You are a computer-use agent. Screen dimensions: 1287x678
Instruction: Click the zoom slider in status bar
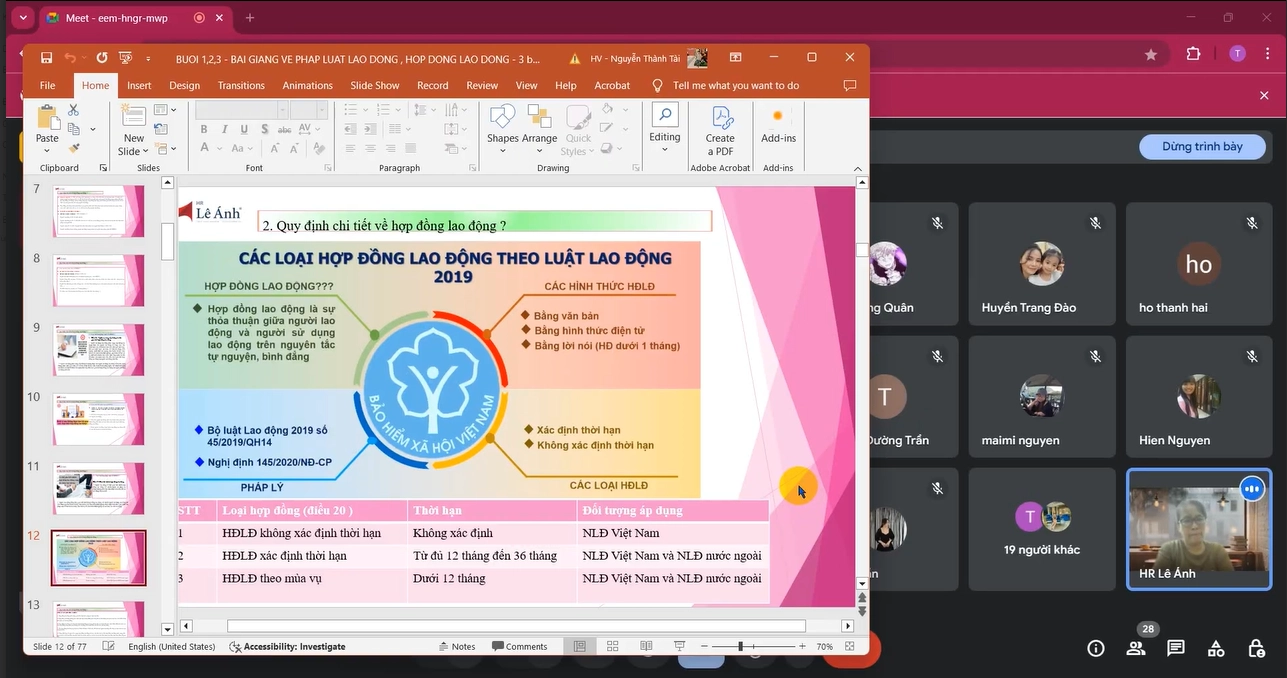pos(741,647)
